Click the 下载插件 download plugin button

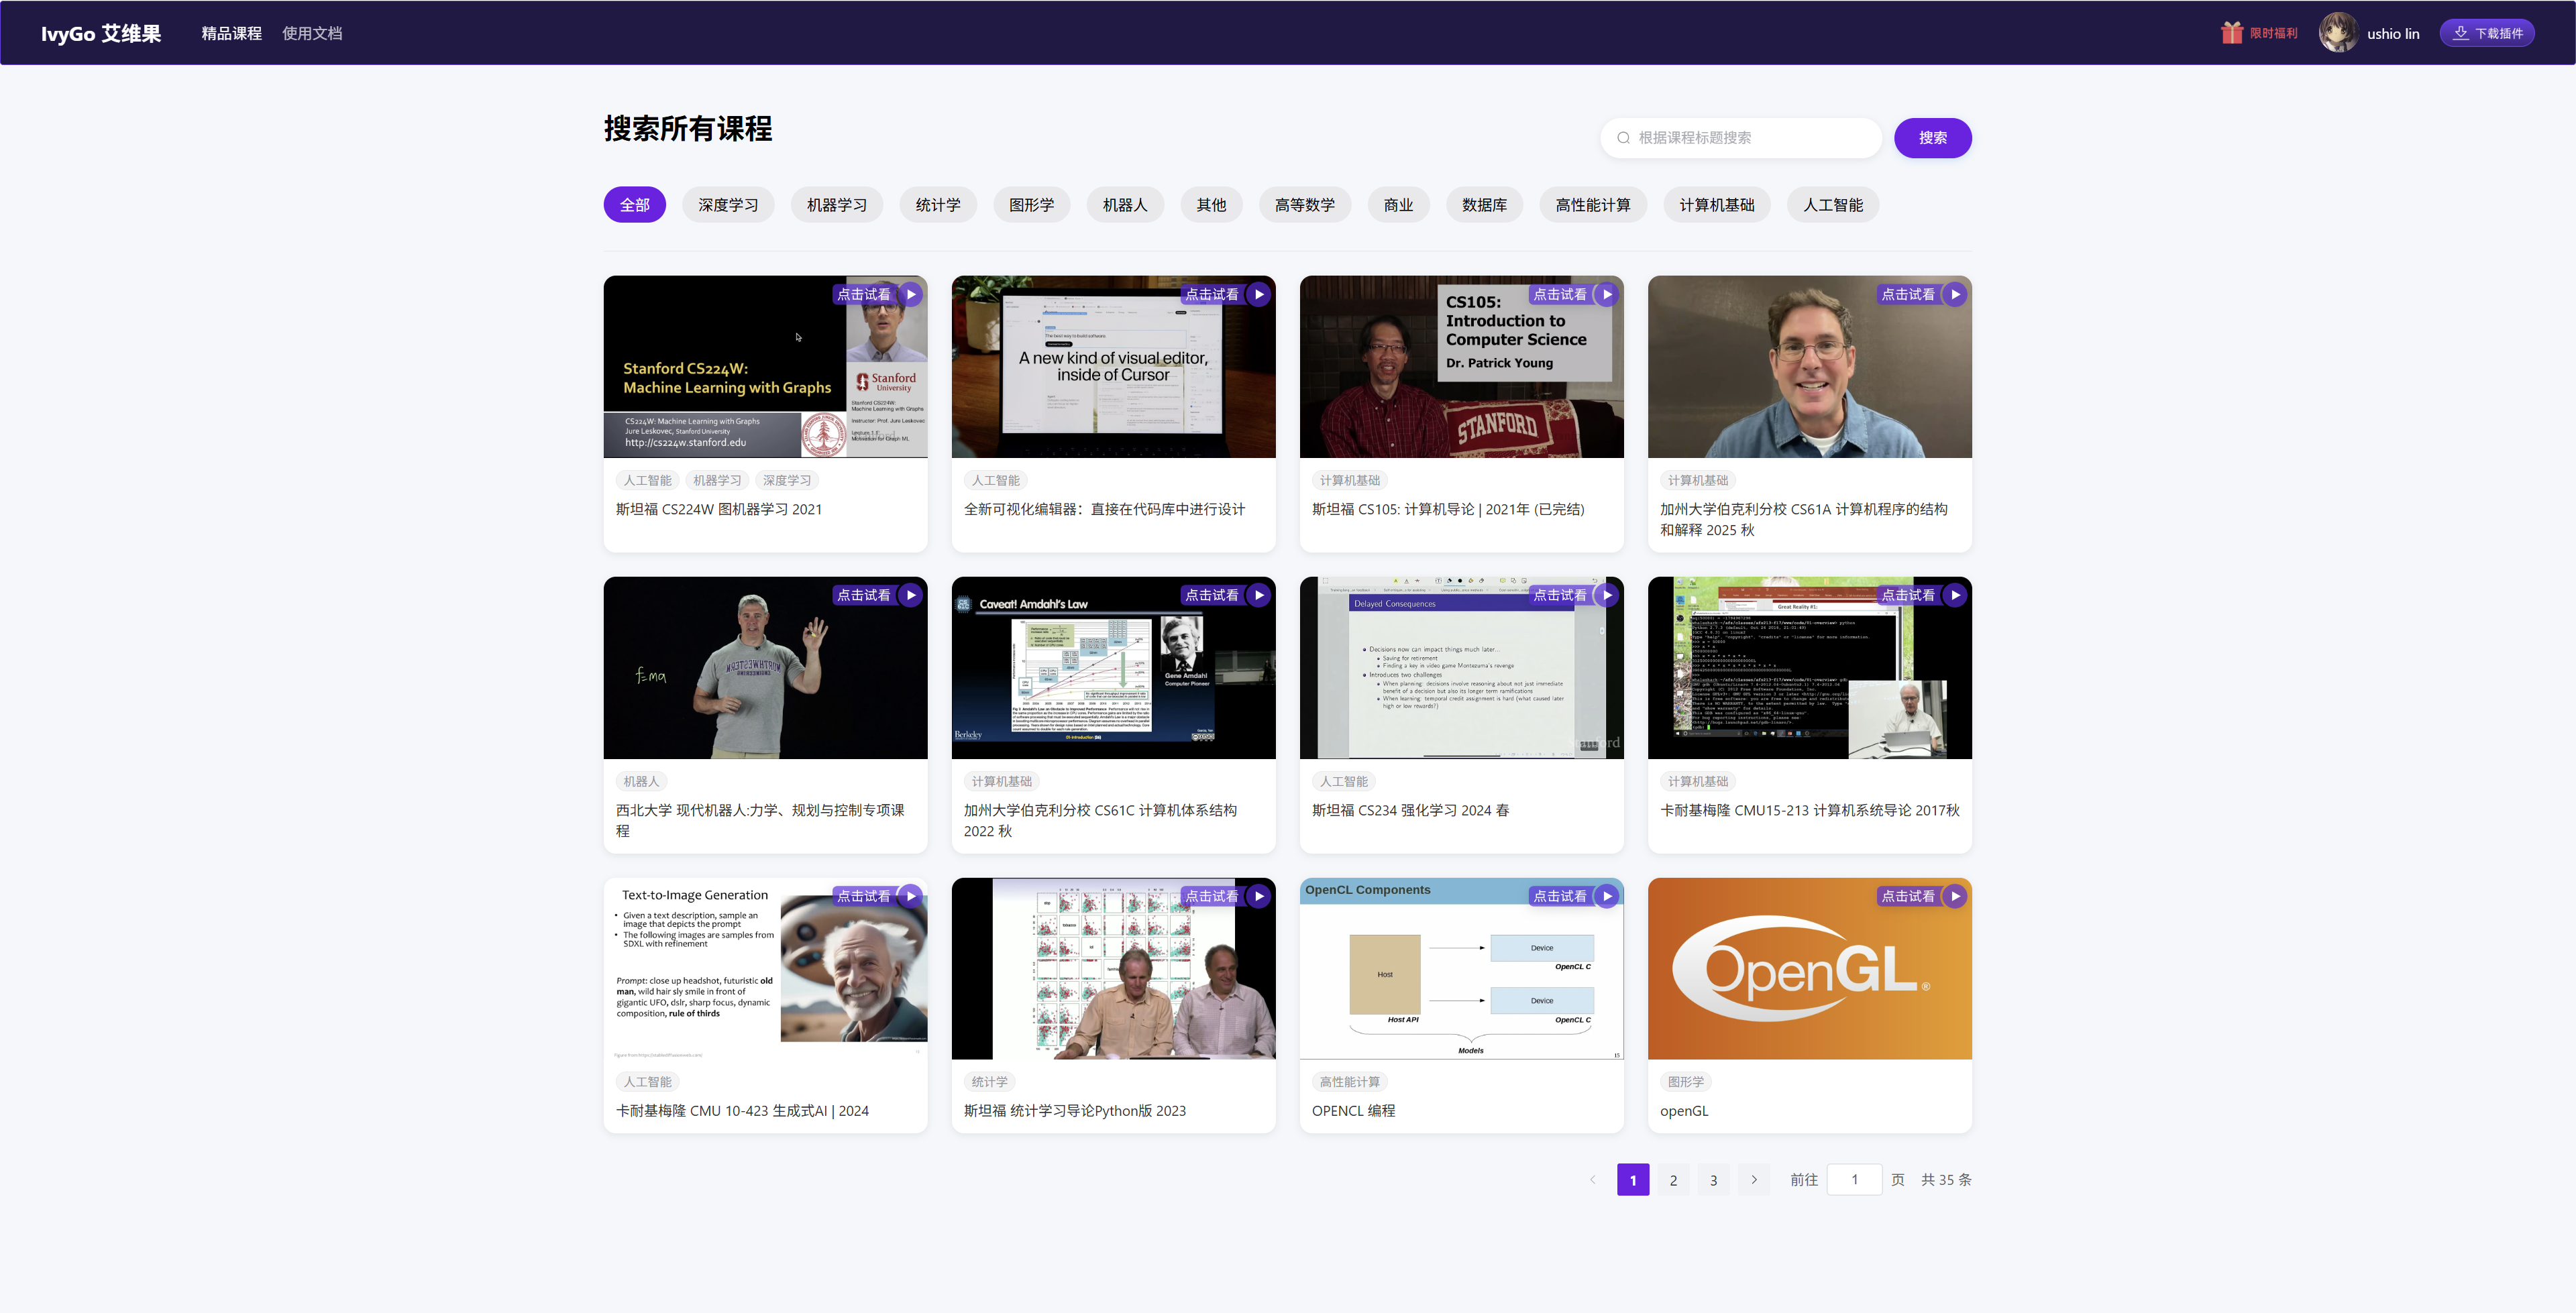(2487, 33)
